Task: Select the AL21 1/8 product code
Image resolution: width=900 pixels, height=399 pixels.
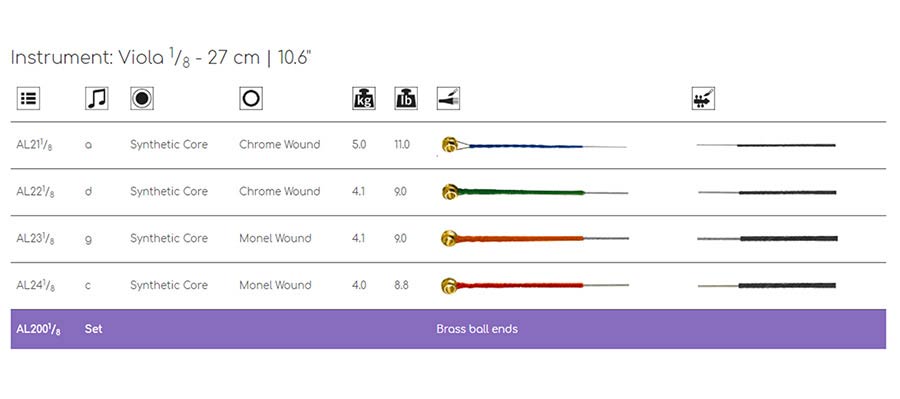Action: click(x=36, y=145)
